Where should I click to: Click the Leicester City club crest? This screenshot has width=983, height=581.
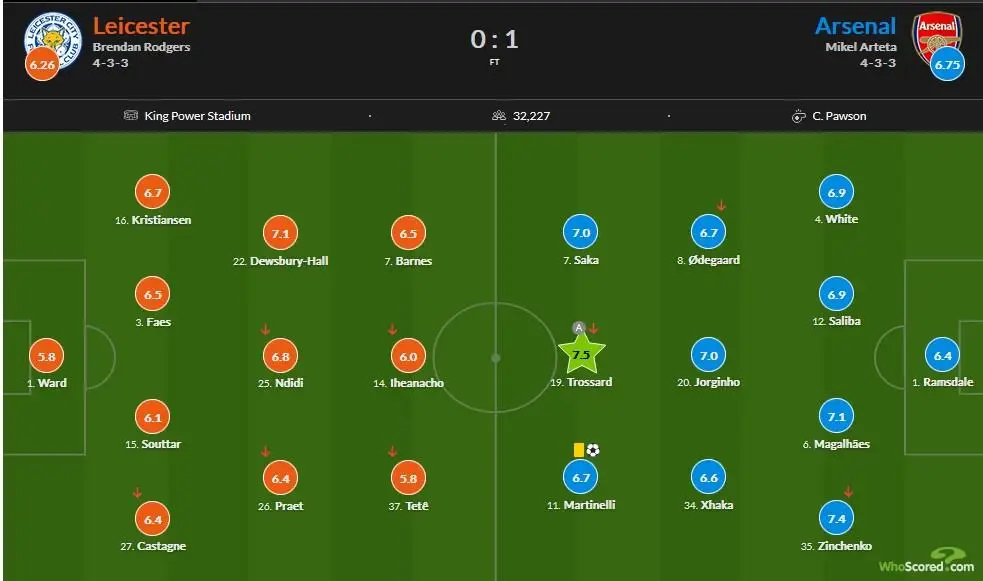[54, 39]
